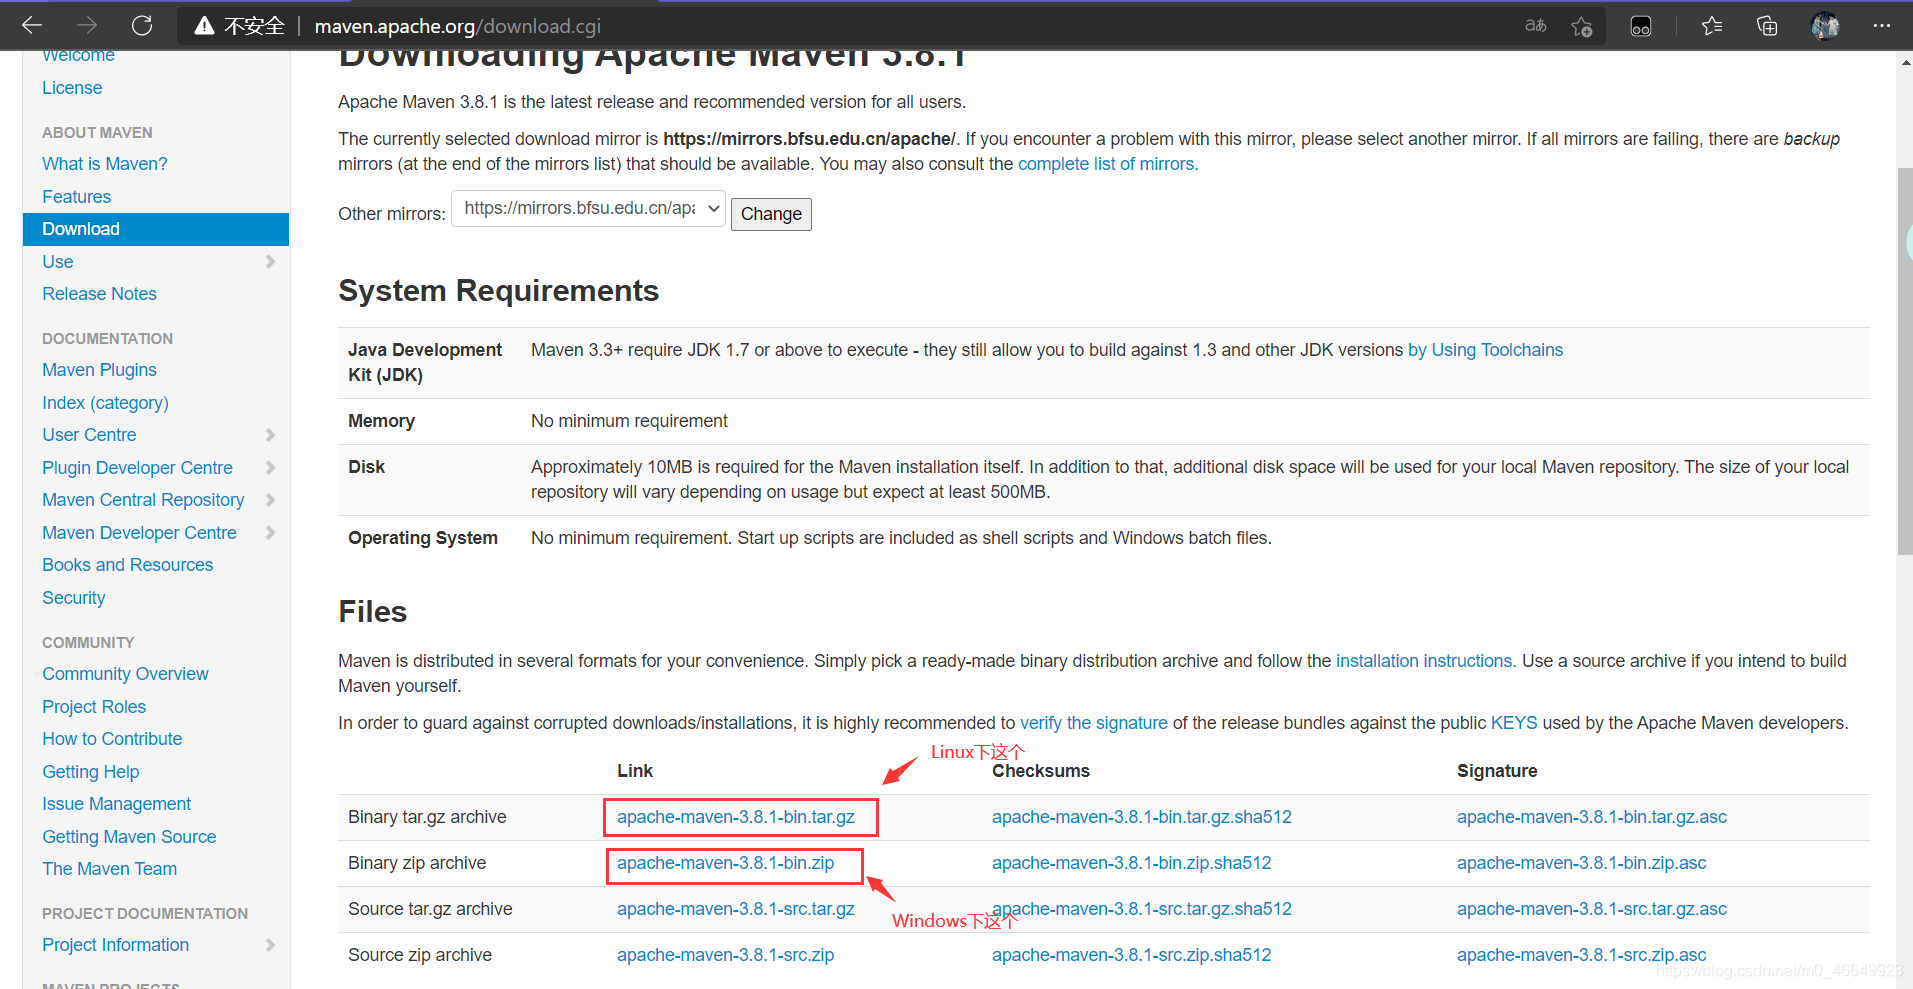Add this page to favorites
Image resolution: width=1913 pixels, height=989 pixels.
1581,26
